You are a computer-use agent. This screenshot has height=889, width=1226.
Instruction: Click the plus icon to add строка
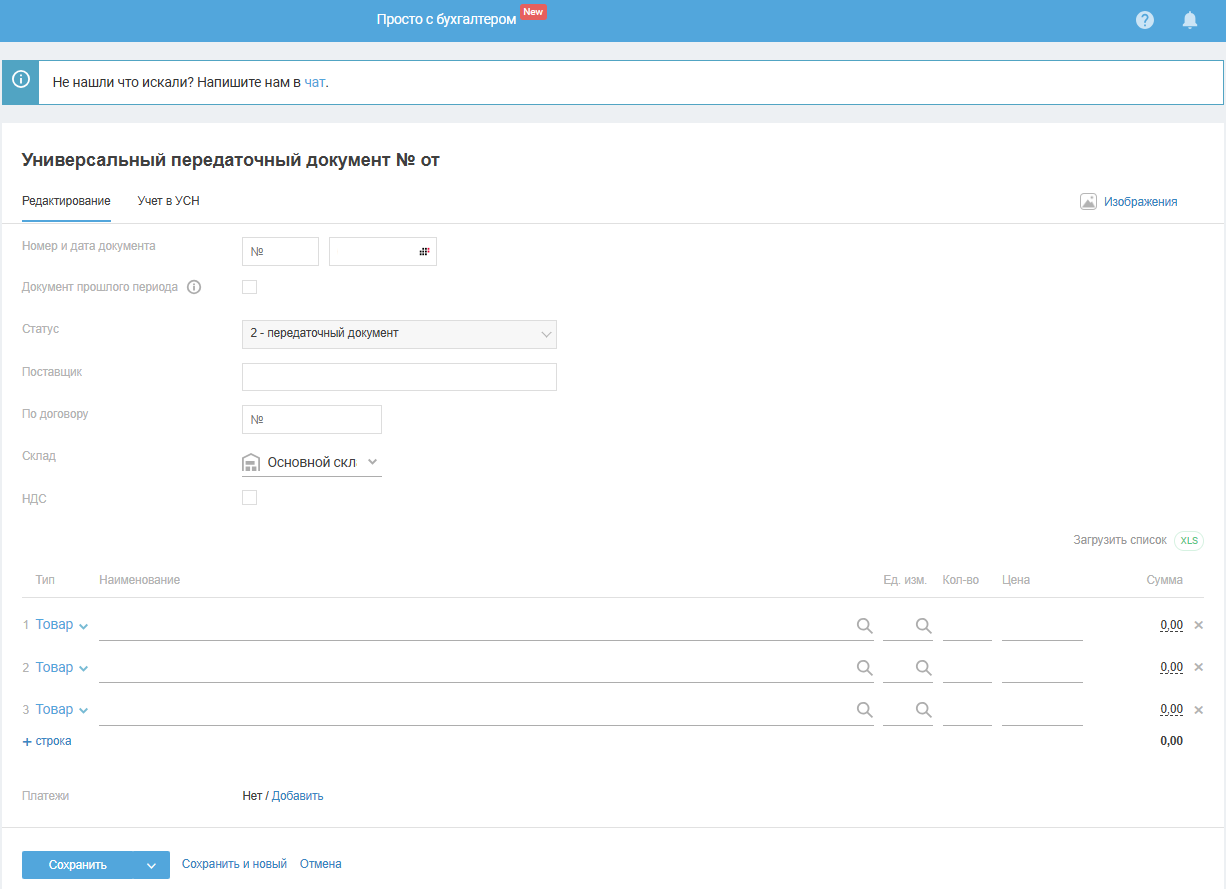(x=27, y=742)
